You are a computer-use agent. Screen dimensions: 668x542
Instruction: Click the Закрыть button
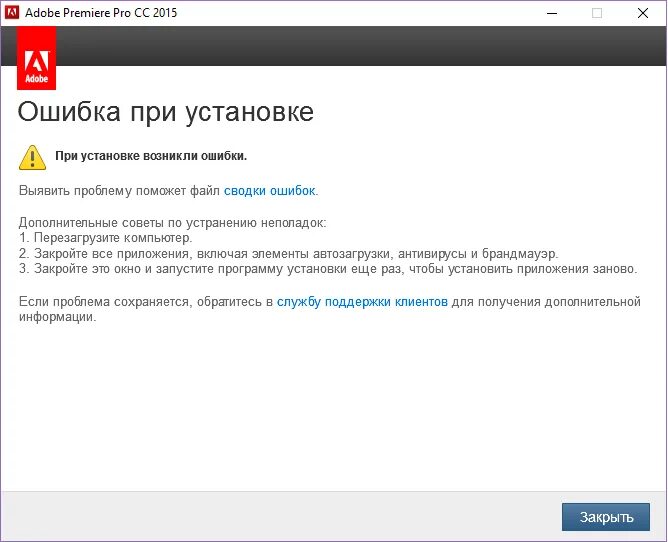pos(605,517)
